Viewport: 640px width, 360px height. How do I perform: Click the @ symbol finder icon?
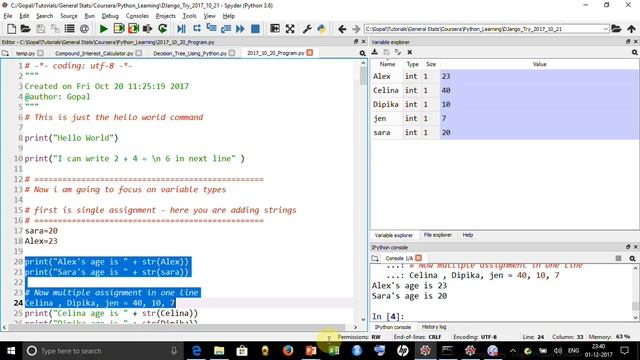point(84,29)
